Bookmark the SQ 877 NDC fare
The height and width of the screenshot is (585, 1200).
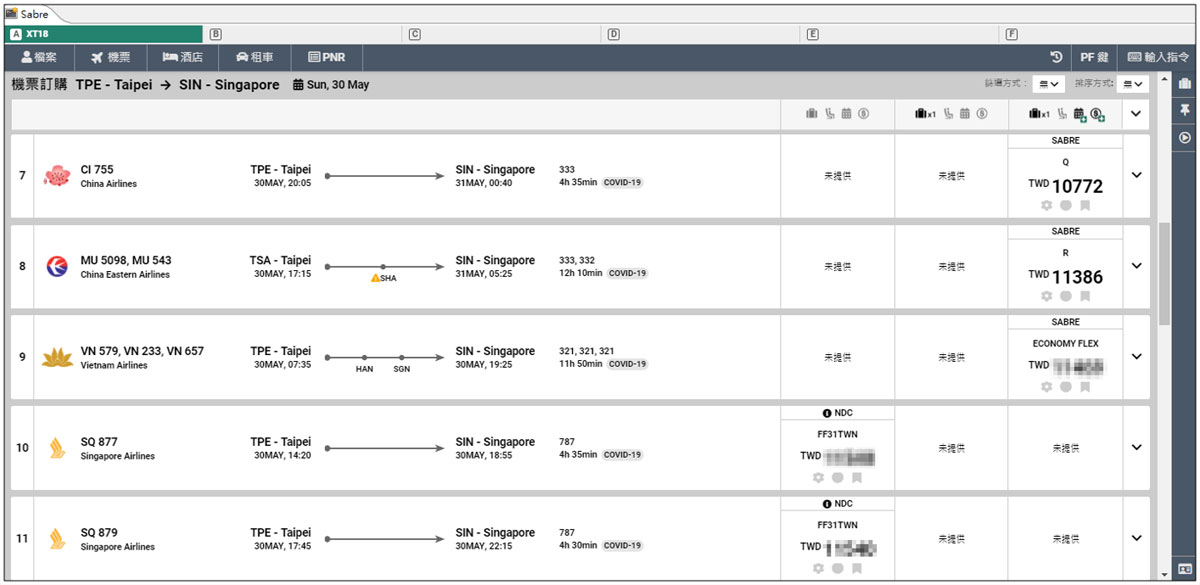coord(856,478)
